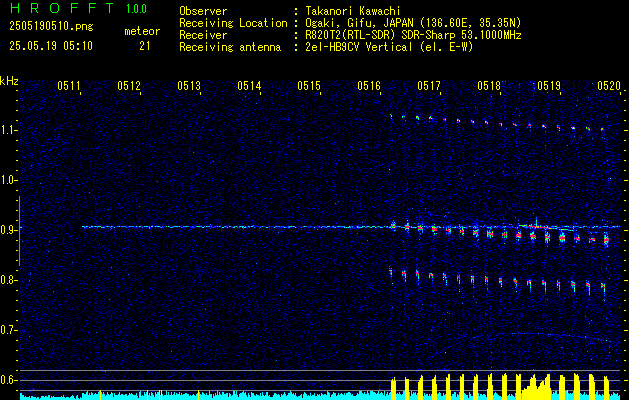Click the 0.8 kHz axis label
The image size is (629, 400).
point(7,280)
